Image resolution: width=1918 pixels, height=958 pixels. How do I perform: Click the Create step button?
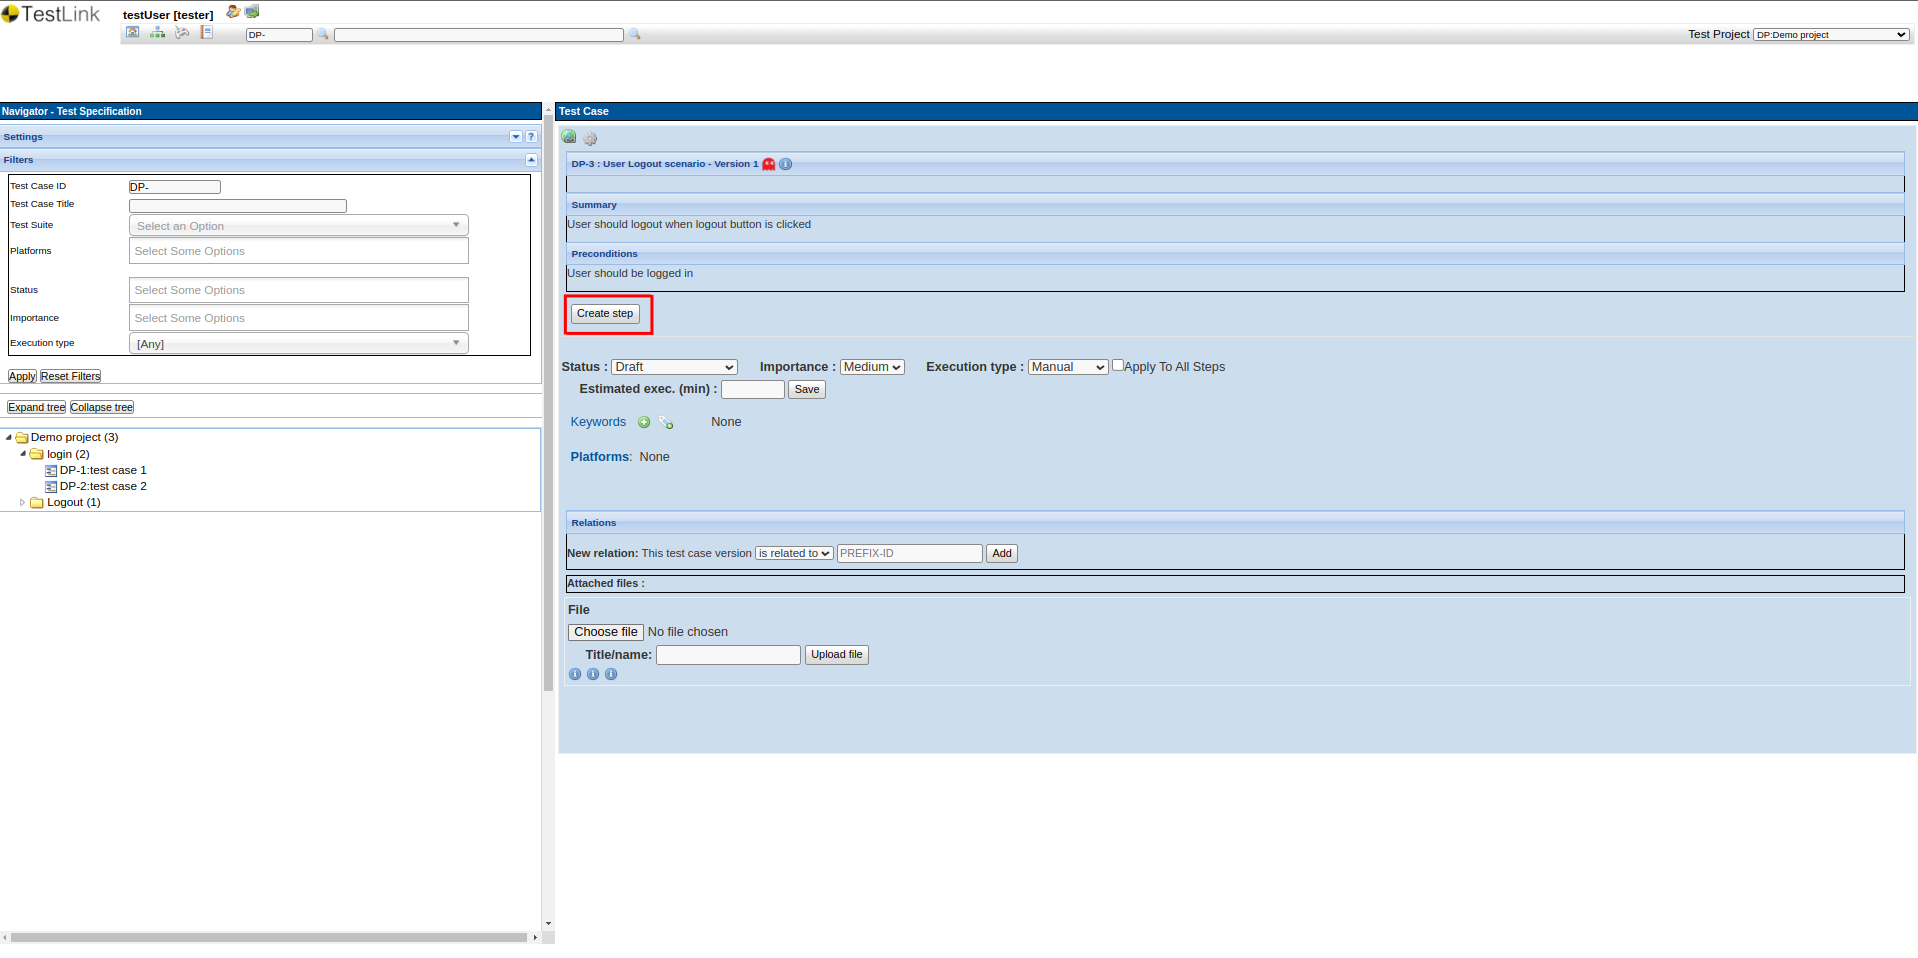pyautogui.click(x=605, y=314)
